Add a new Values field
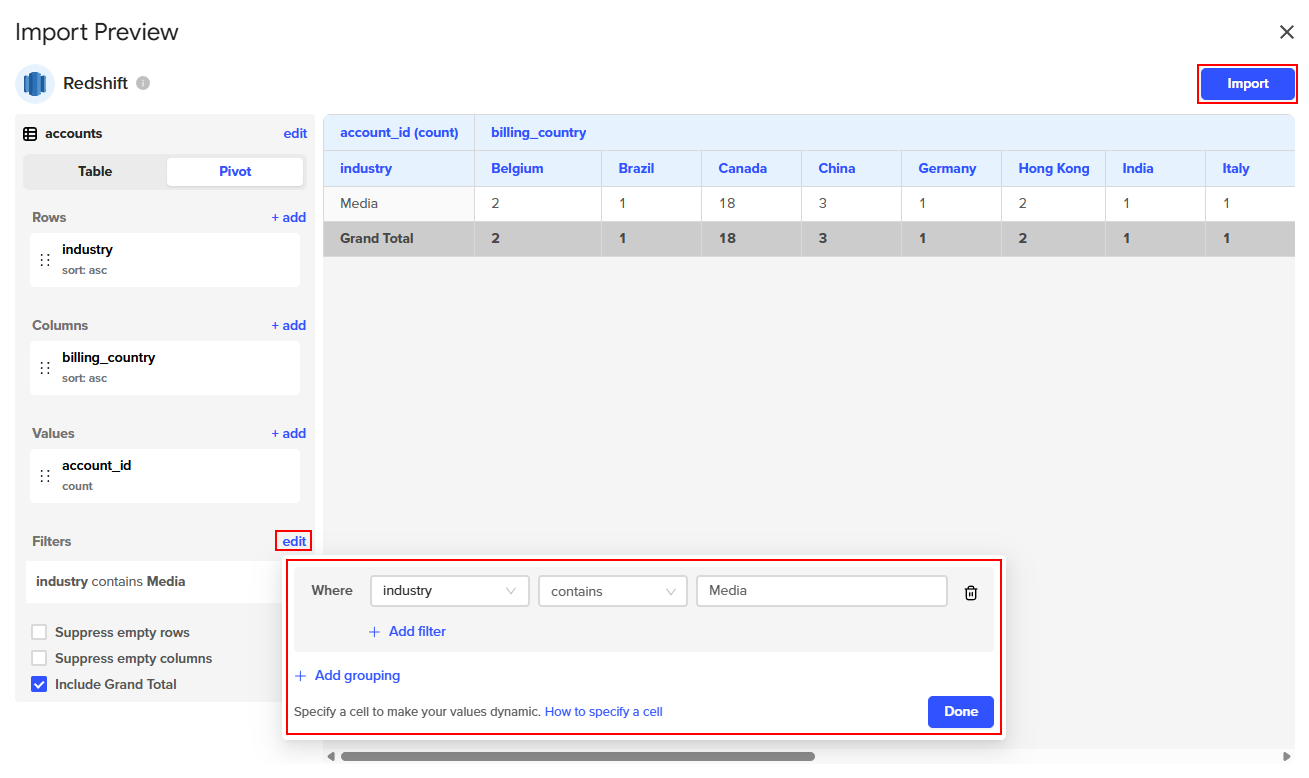This screenshot has width=1309, height=778. [288, 433]
